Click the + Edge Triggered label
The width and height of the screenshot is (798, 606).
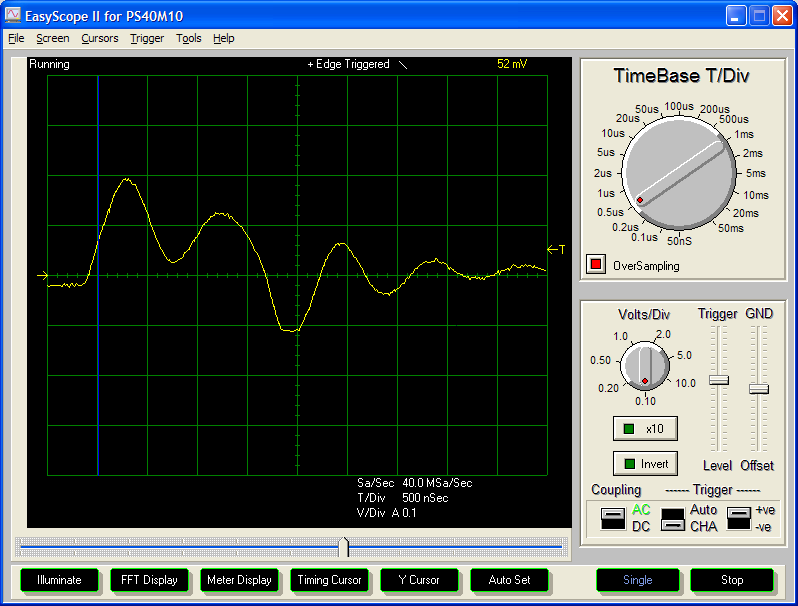point(348,64)
